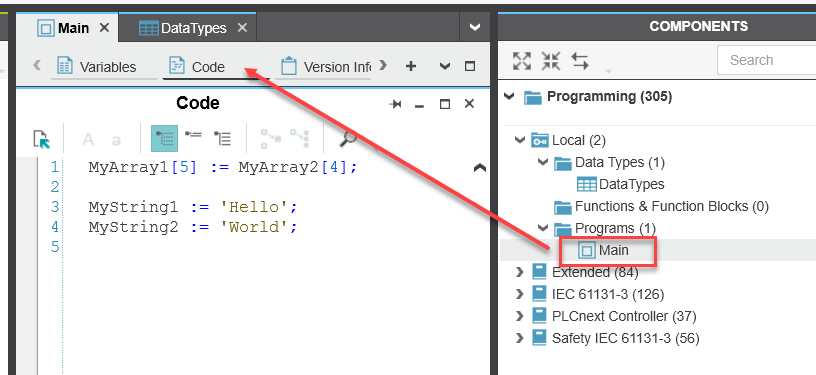Image resolution: width=816 pixels, height=375 pixels.
Task: Click the uppercase 'A' toolbar icon
Action: click(88, 139)
